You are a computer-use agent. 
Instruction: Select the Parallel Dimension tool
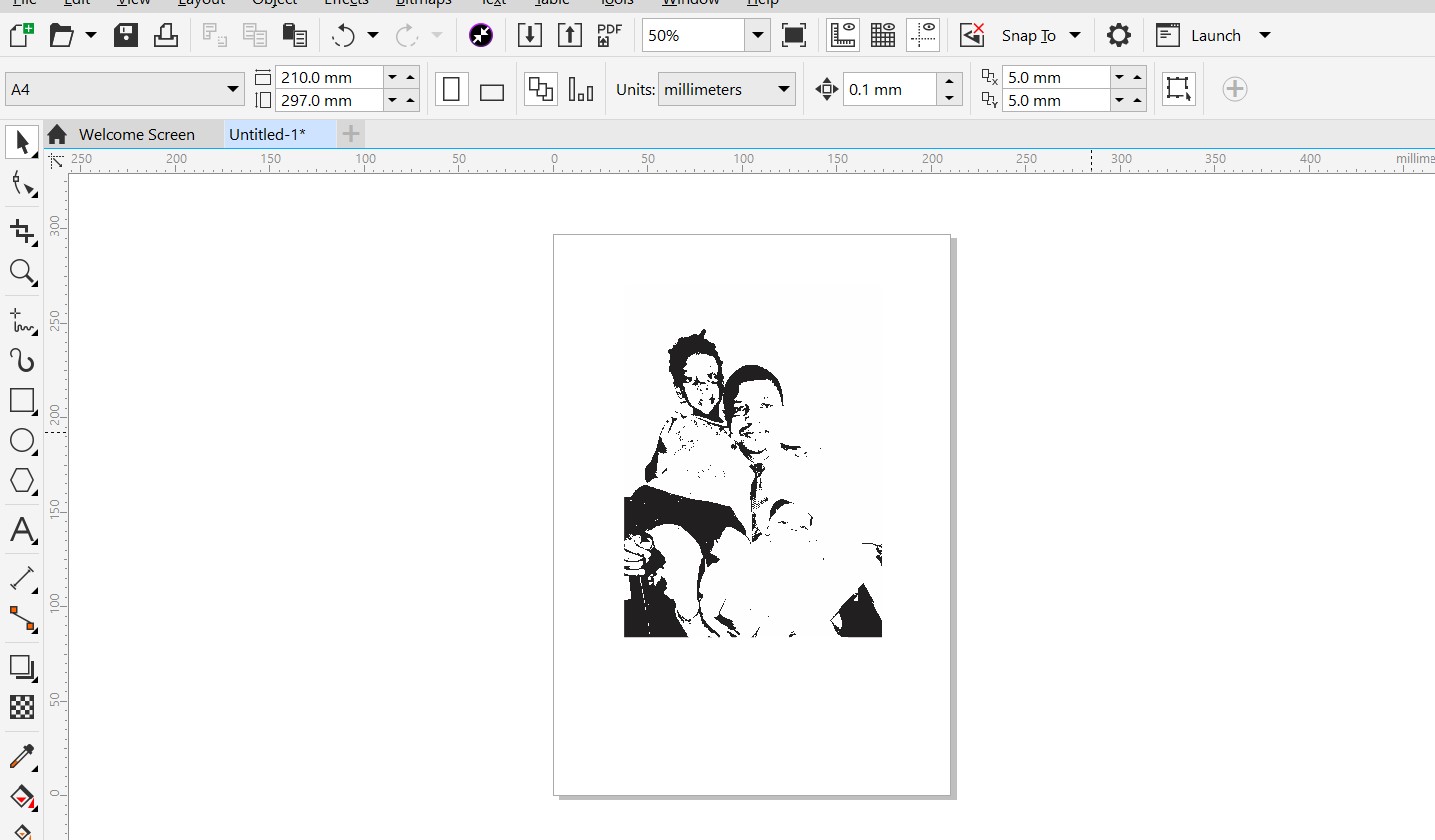[22, 578]
